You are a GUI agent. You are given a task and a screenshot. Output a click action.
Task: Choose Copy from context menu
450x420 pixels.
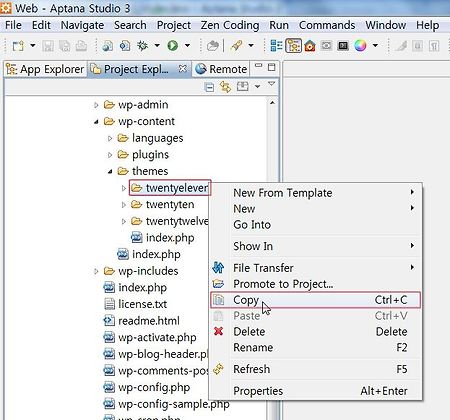(316, 300)
